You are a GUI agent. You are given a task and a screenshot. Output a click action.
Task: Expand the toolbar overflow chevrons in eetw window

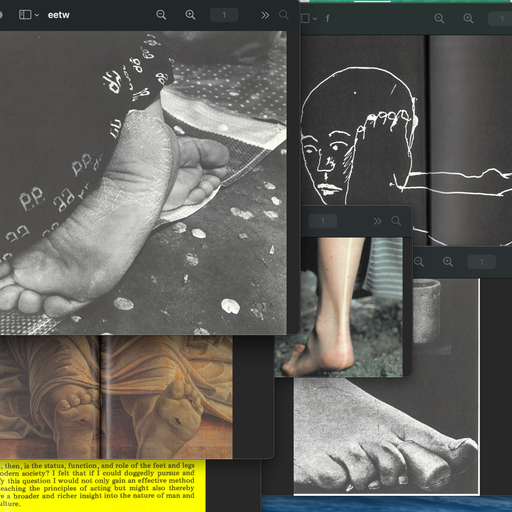pos(265,15)
